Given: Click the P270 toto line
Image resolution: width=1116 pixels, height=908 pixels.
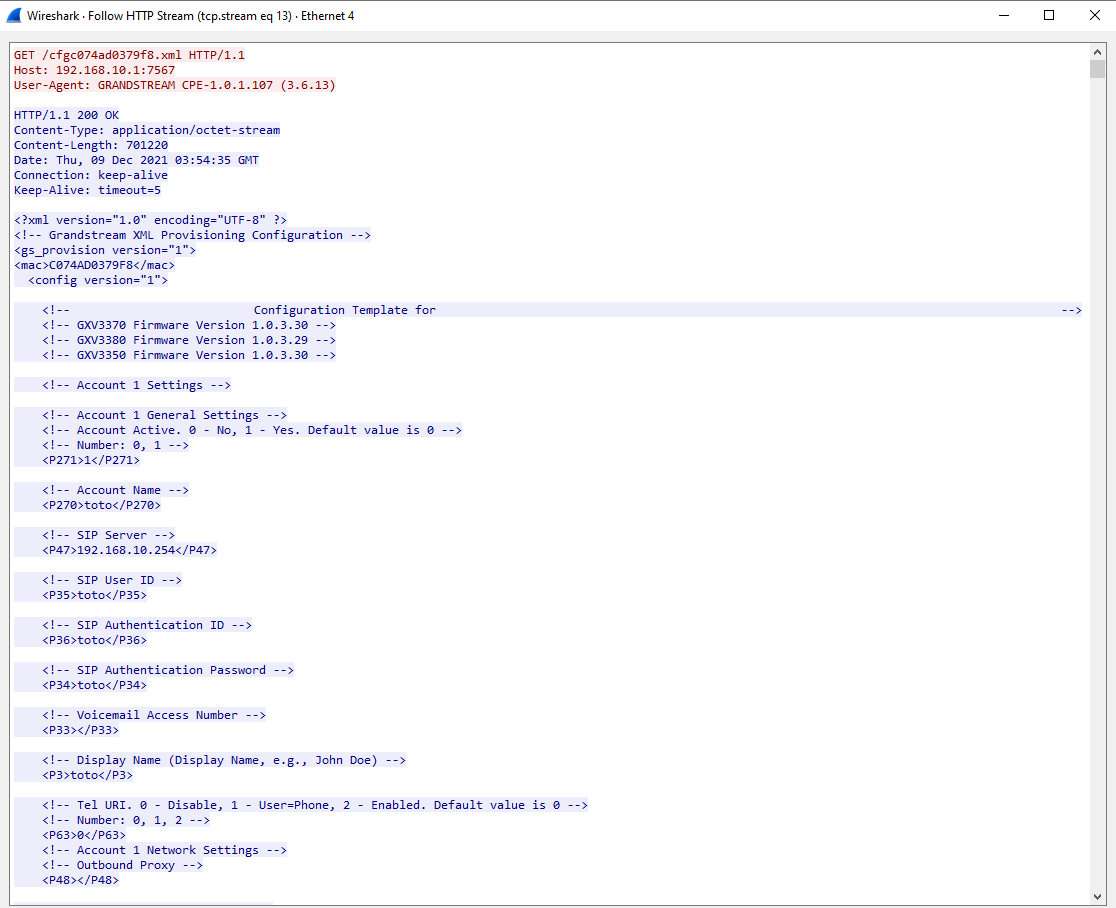Looking at the screenshot, I should tap(101, 505).
